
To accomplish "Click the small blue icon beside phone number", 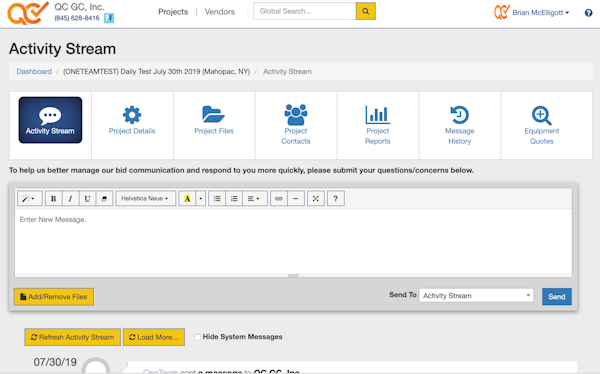I will click(109, 18).
